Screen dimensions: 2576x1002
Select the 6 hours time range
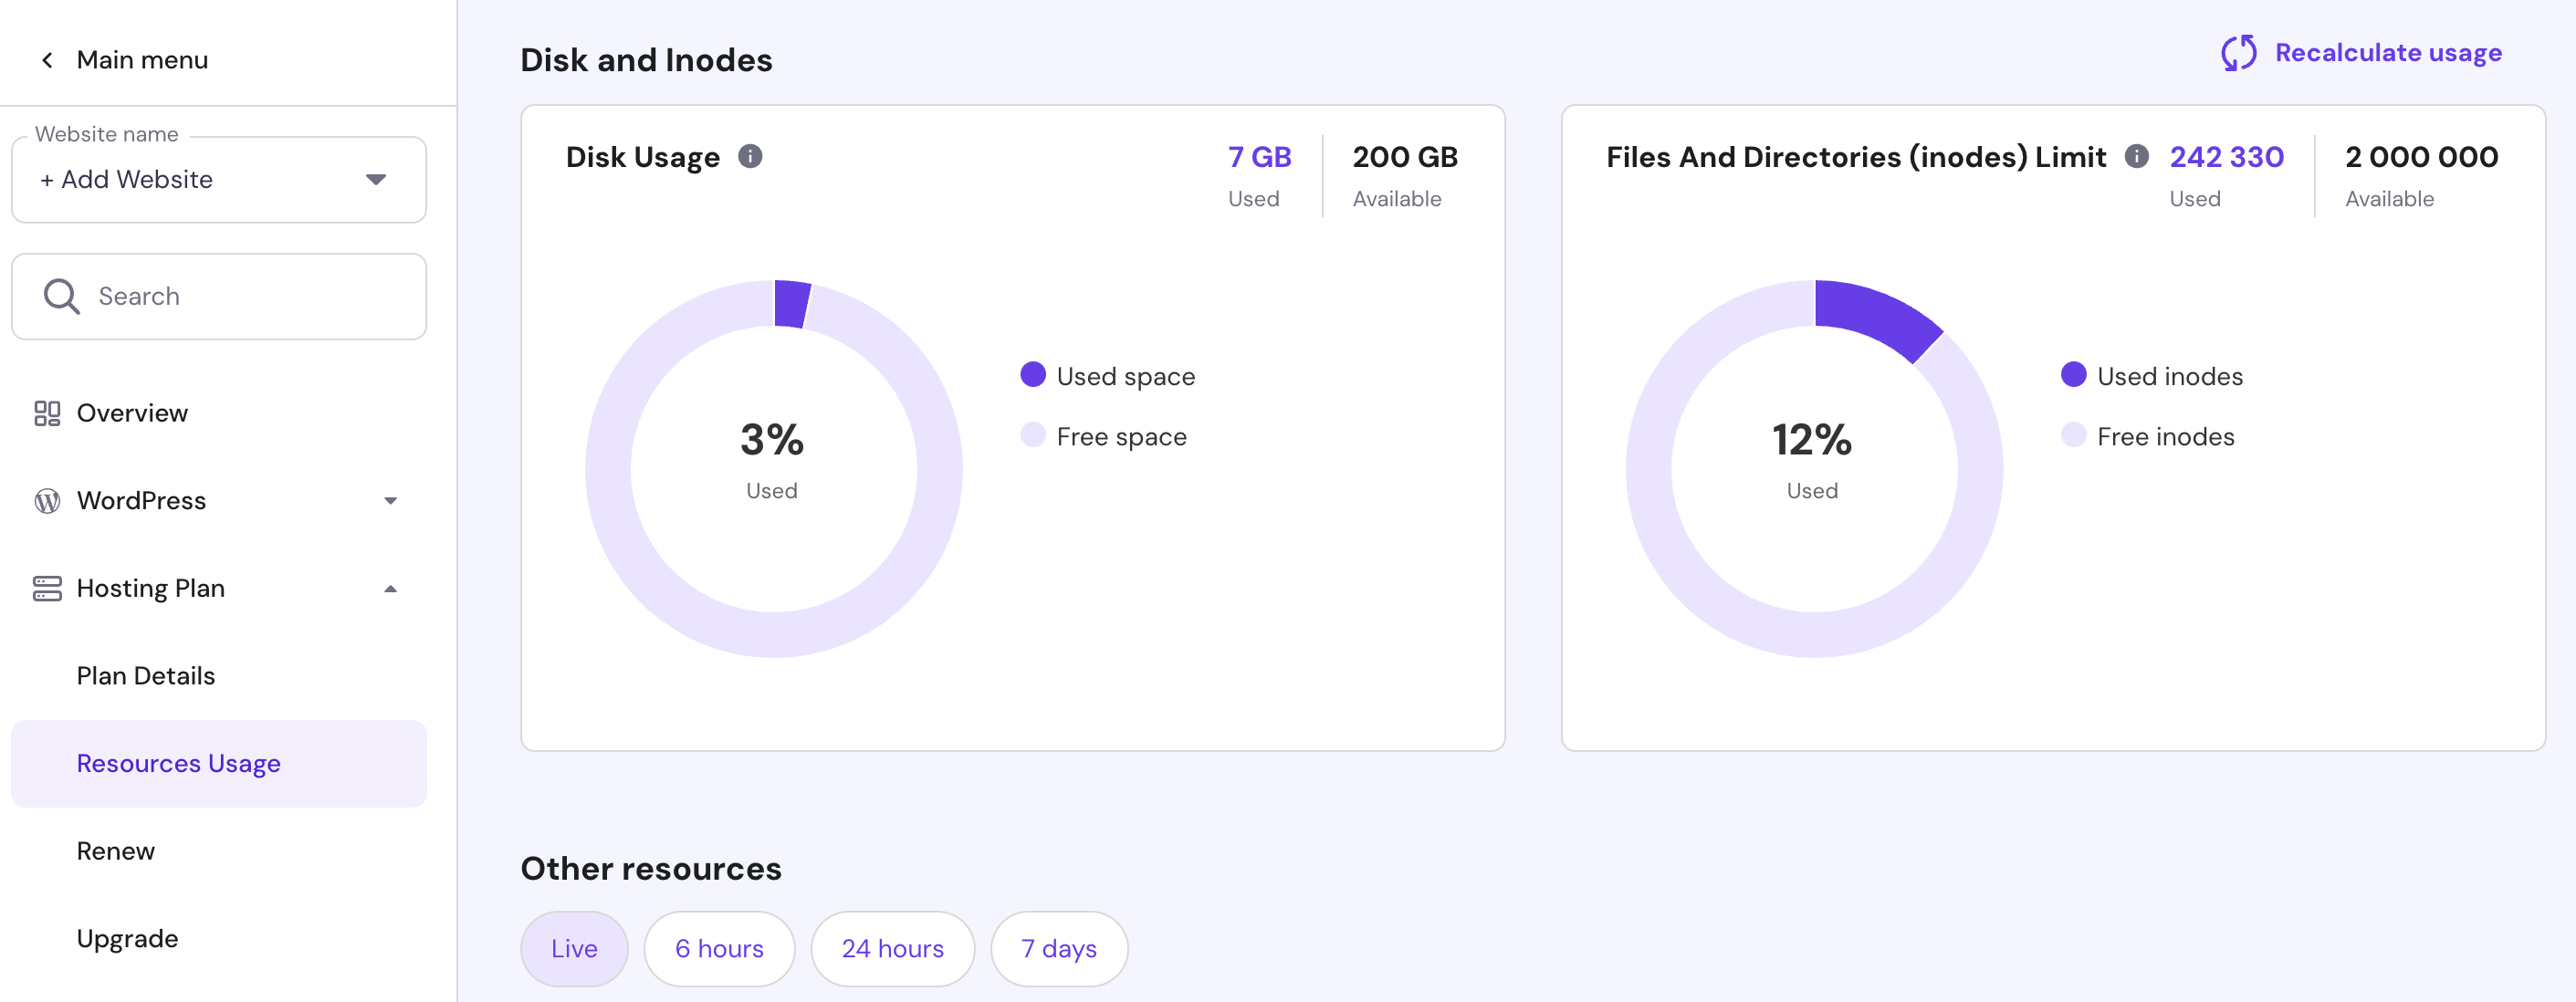click(x=719, y=948)
